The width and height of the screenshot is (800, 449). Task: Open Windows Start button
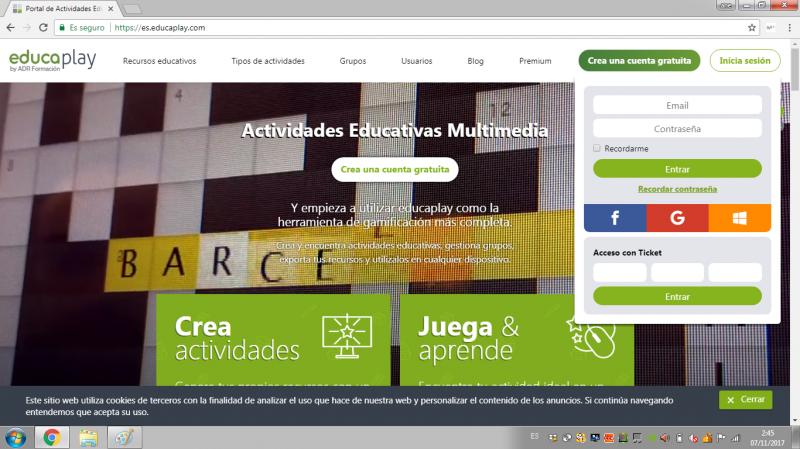click(16, 438)
